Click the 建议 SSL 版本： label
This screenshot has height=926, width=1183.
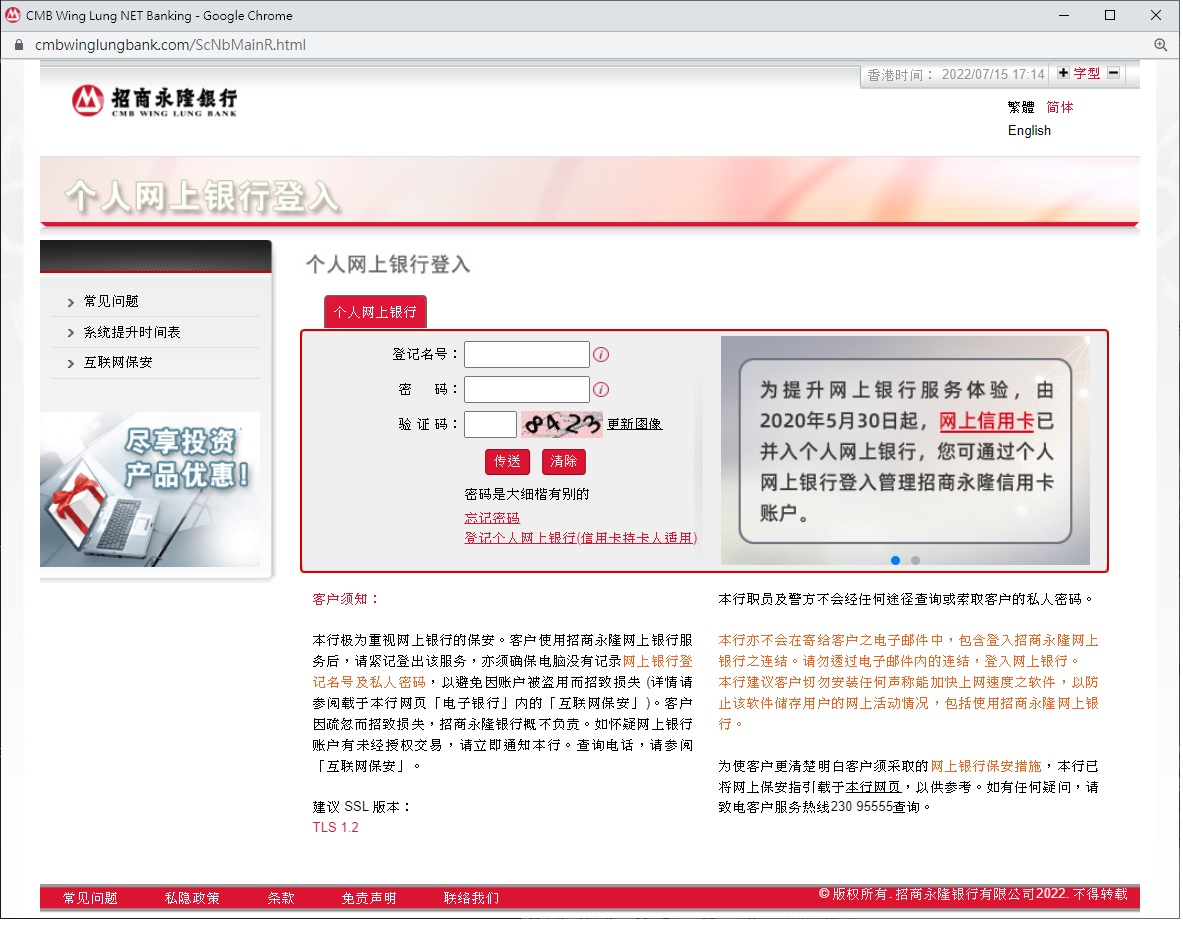(x=362, y=807)
